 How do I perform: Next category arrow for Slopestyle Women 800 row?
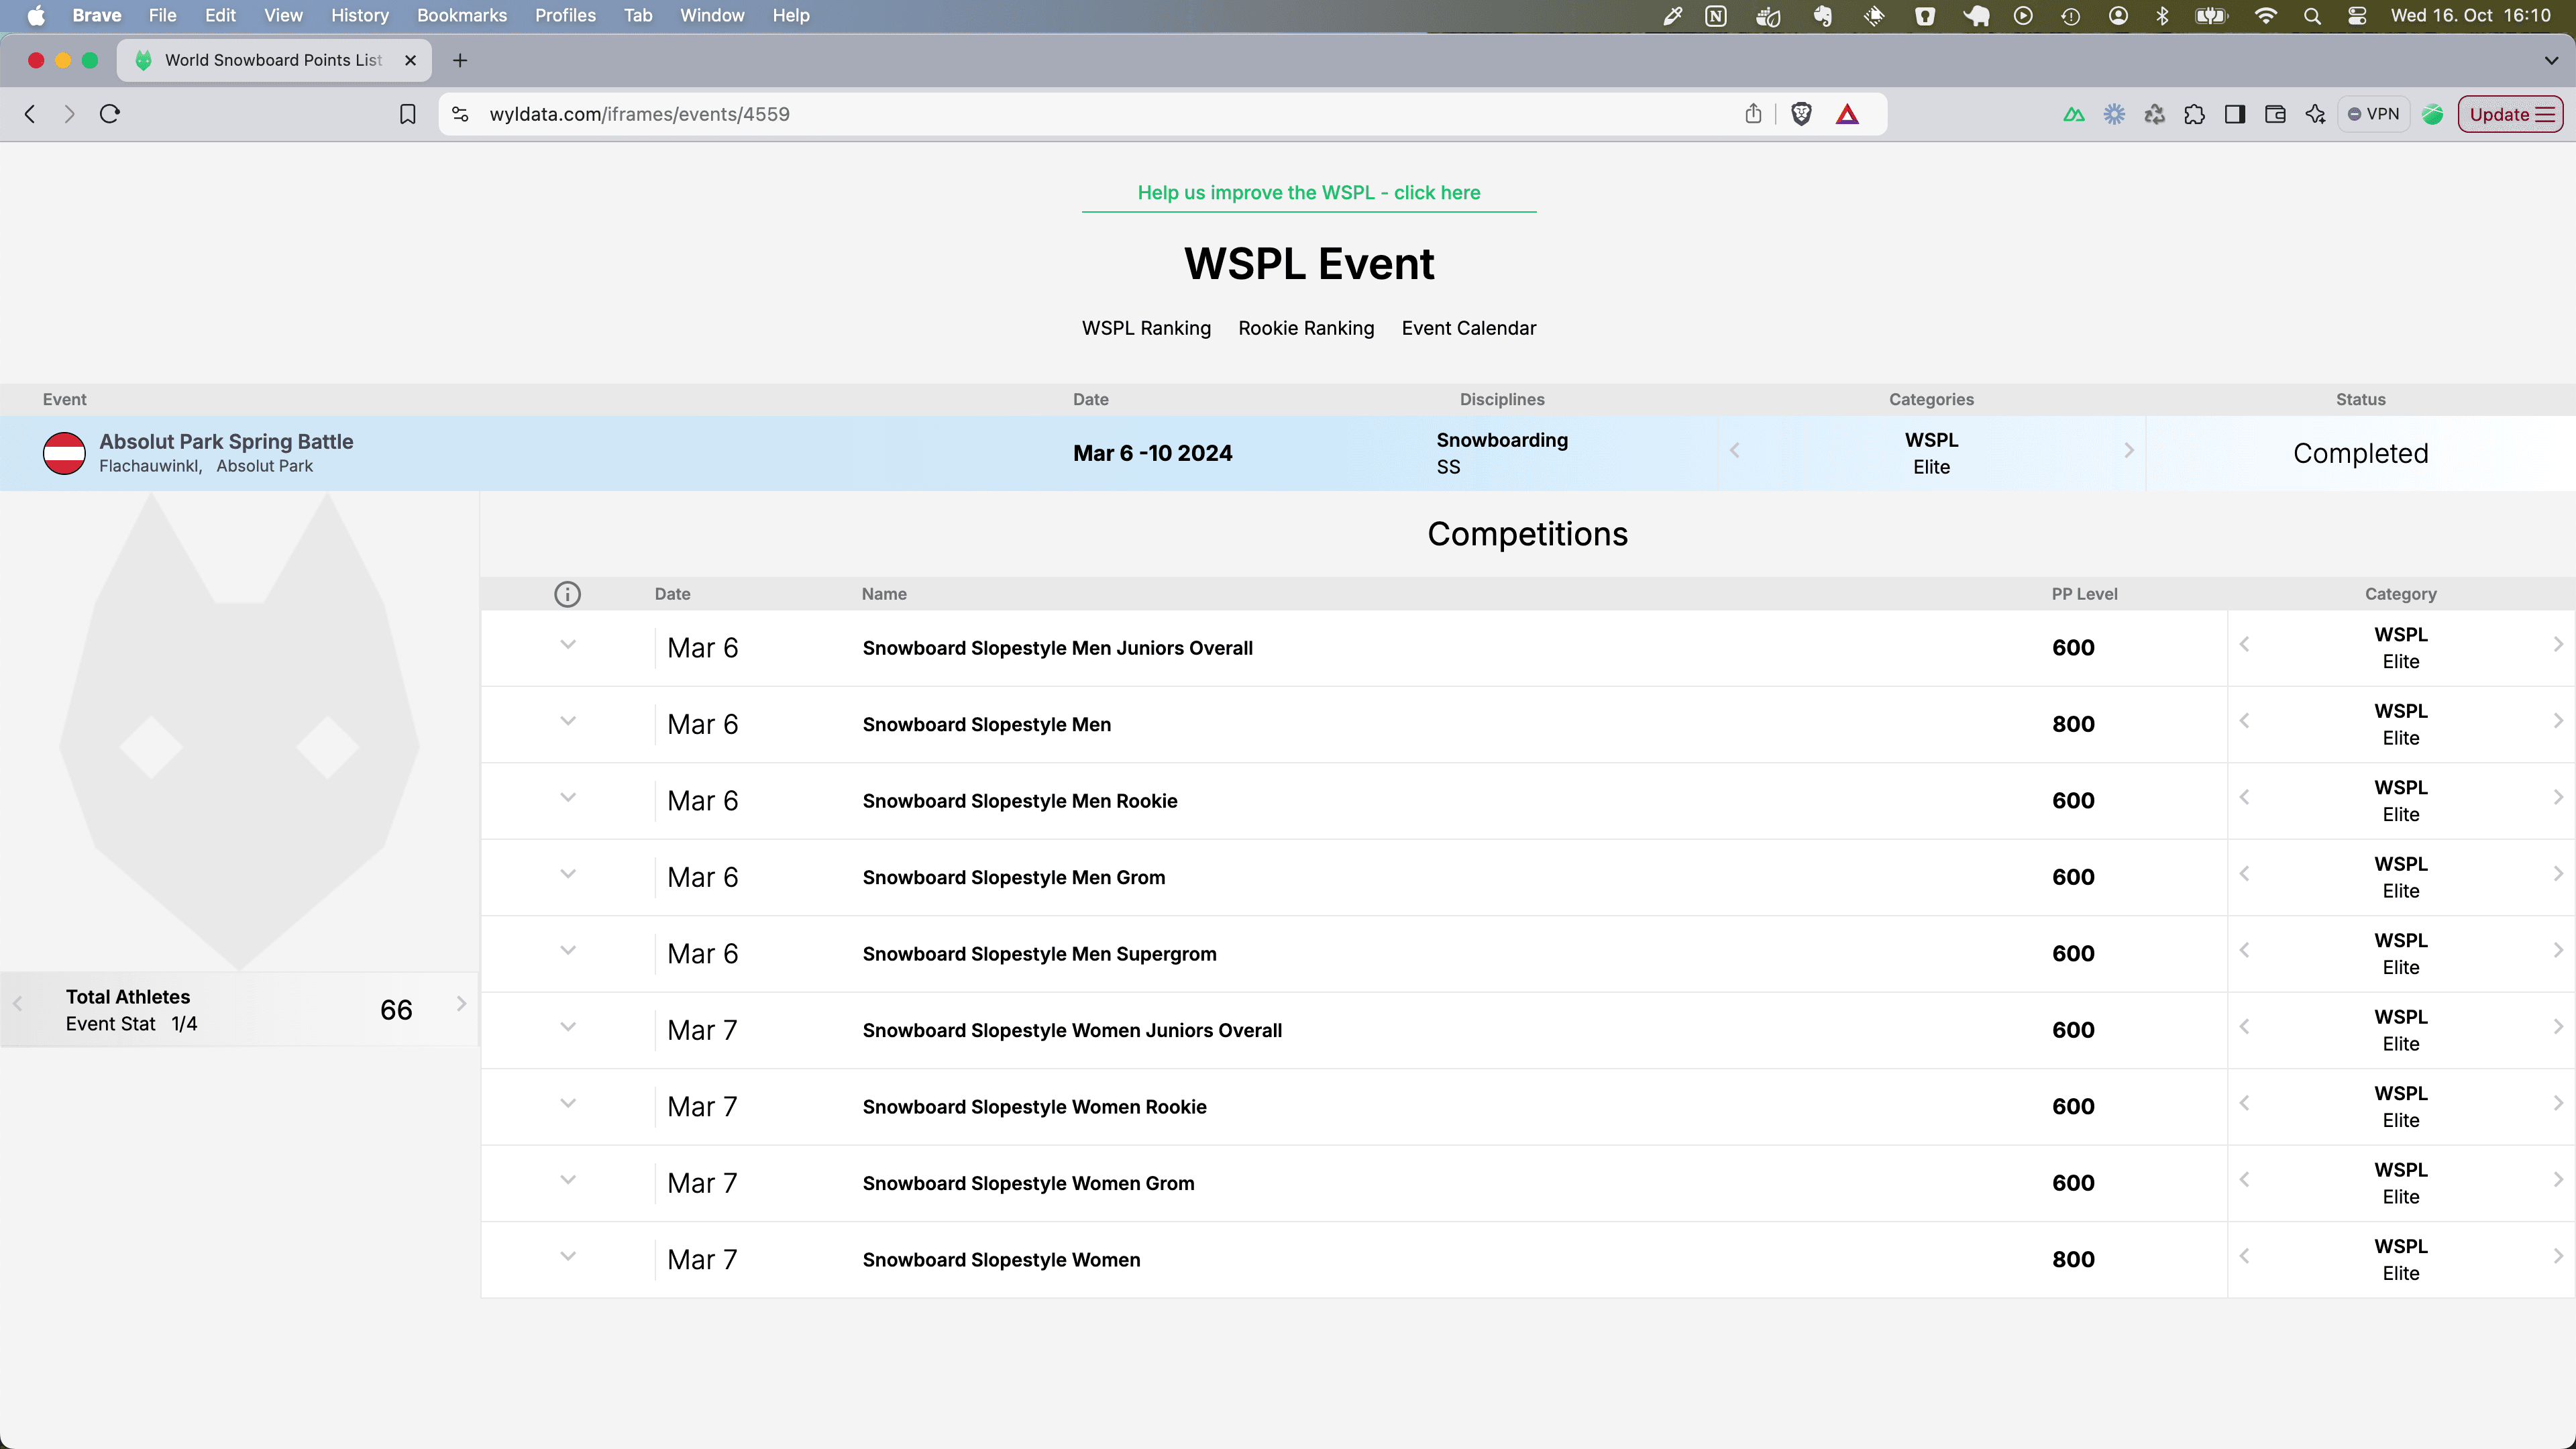(x=2558, y=1257)
